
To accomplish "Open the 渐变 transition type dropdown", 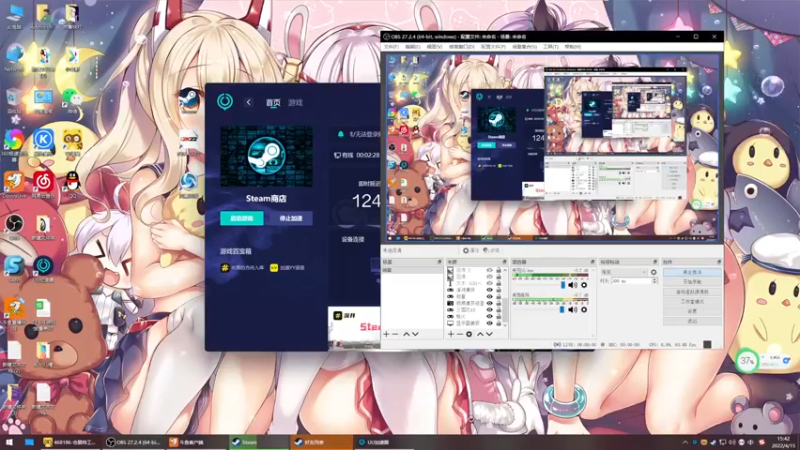I will (624, 272).
